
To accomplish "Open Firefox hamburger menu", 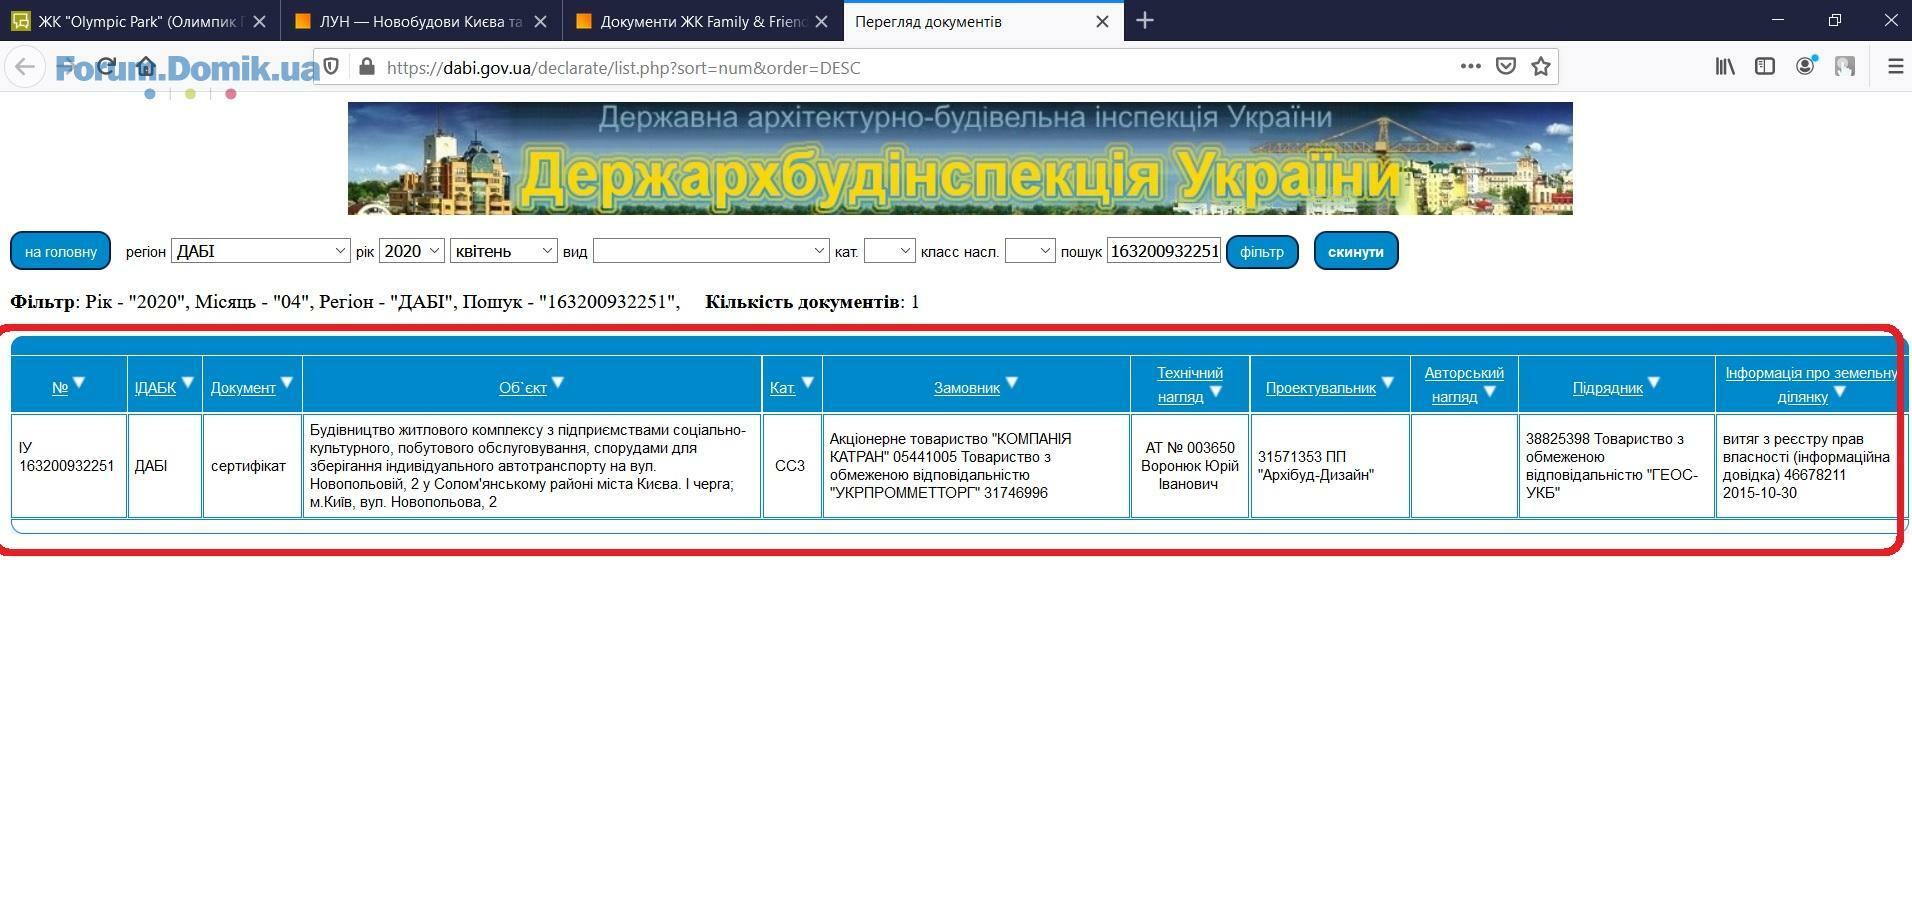I will [x=1895, y=66].
